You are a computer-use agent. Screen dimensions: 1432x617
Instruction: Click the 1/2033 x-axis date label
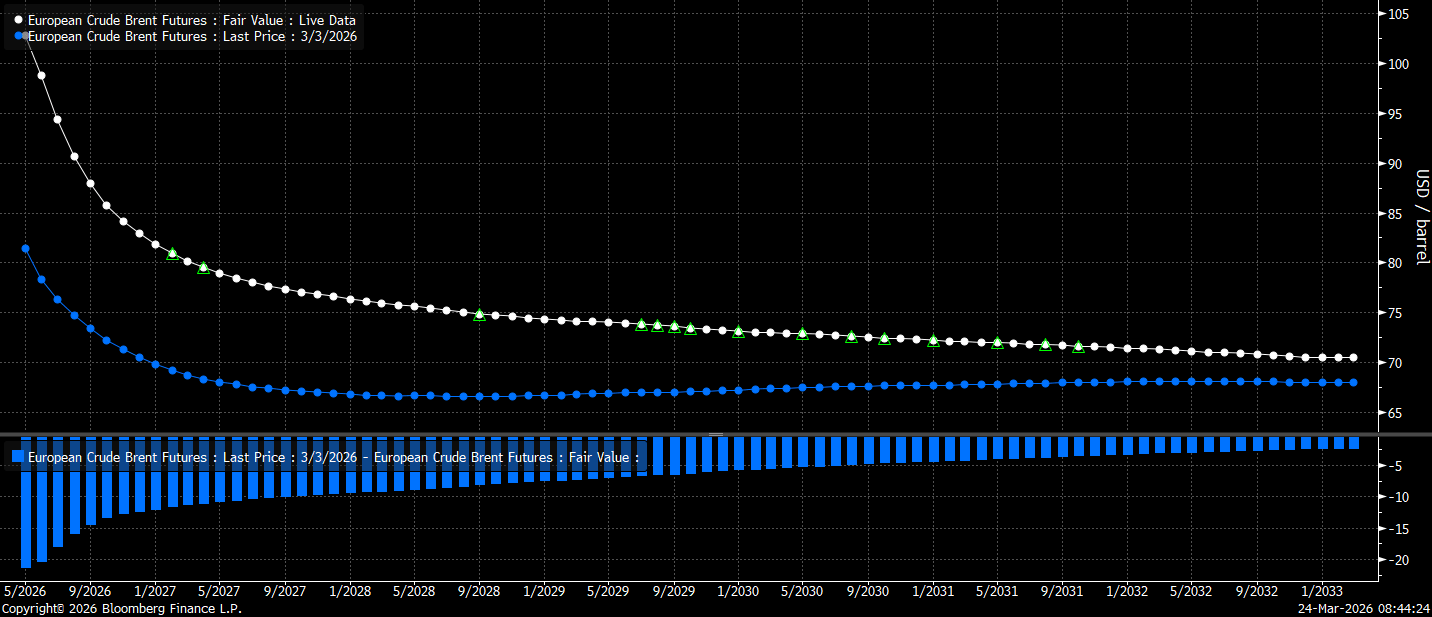[1322, 591]
